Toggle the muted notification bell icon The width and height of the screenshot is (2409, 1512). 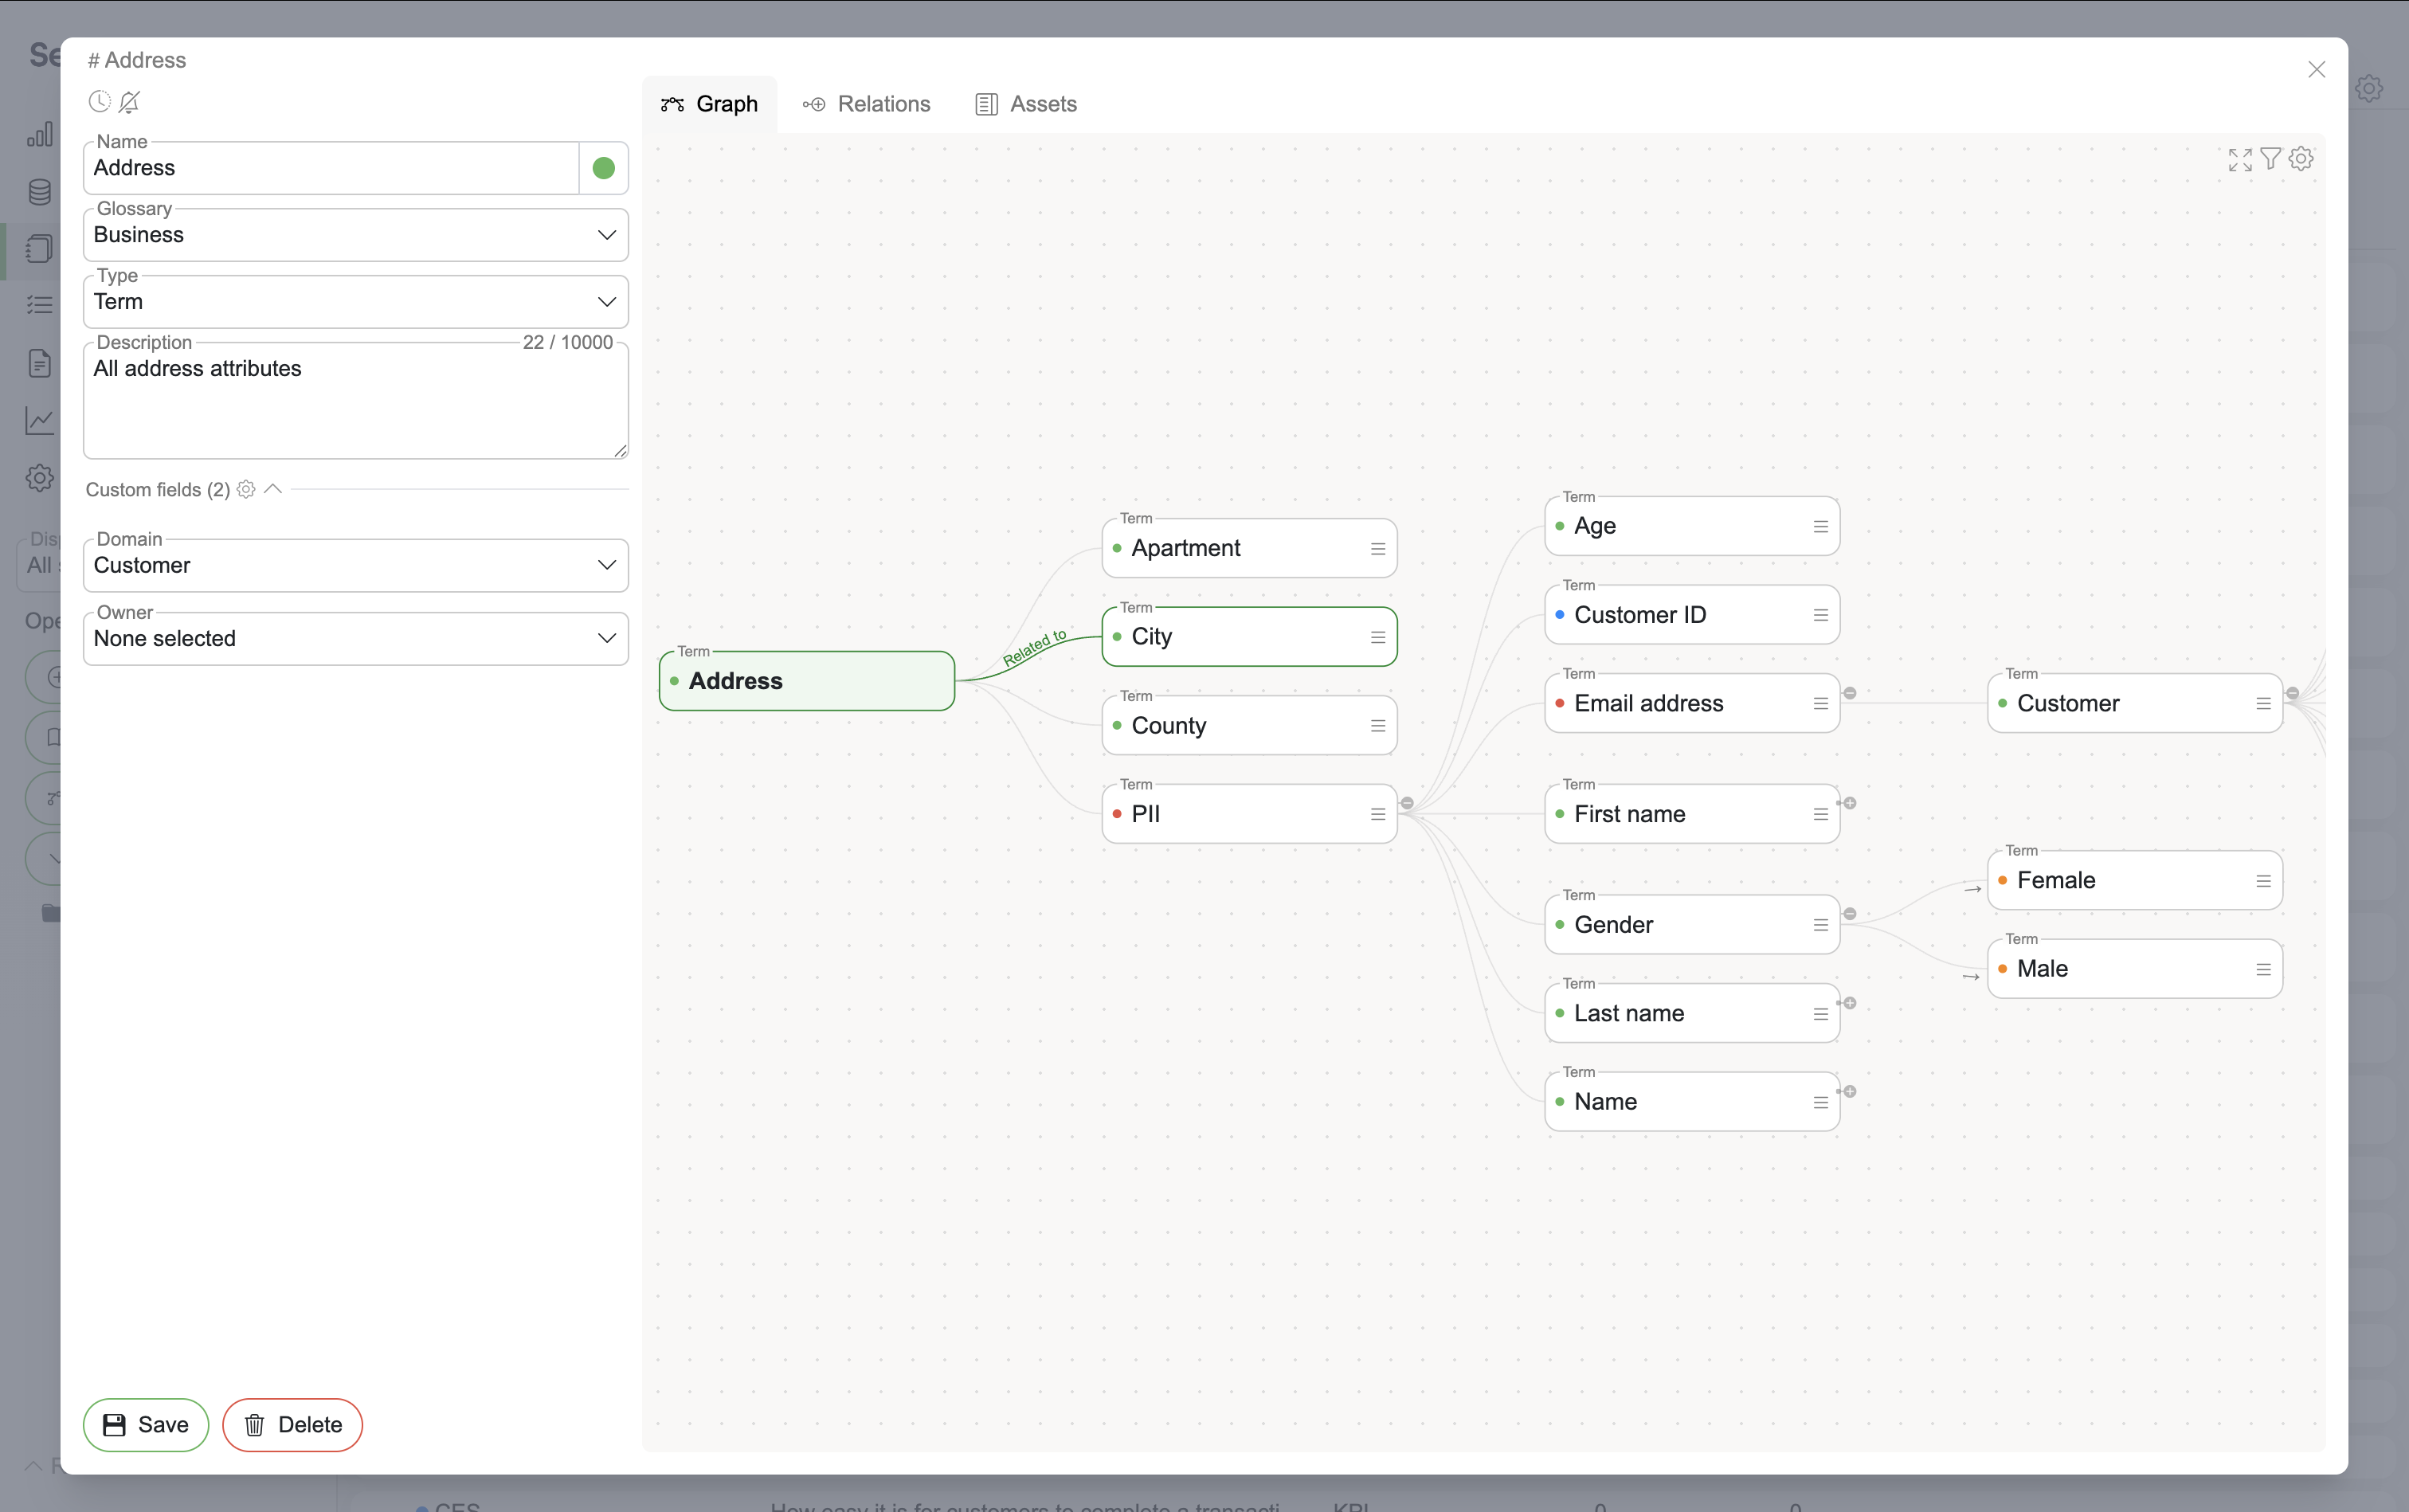click(x=130, y=101)
